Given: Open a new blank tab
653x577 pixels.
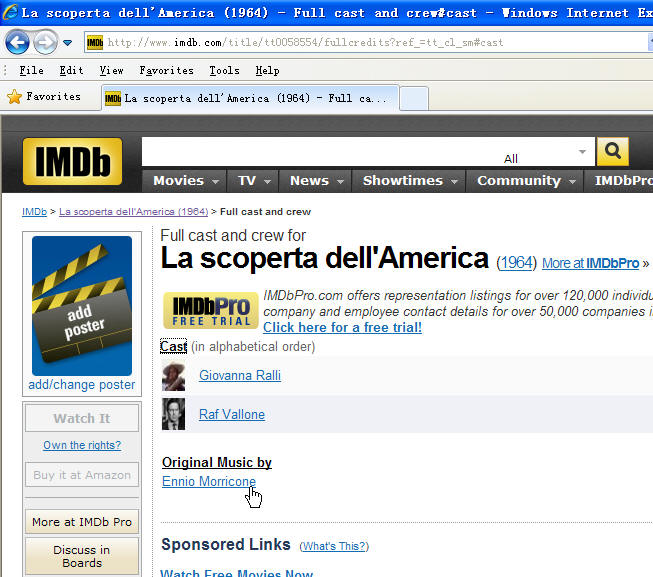Looking at the screenshot, I should [414, 99].
